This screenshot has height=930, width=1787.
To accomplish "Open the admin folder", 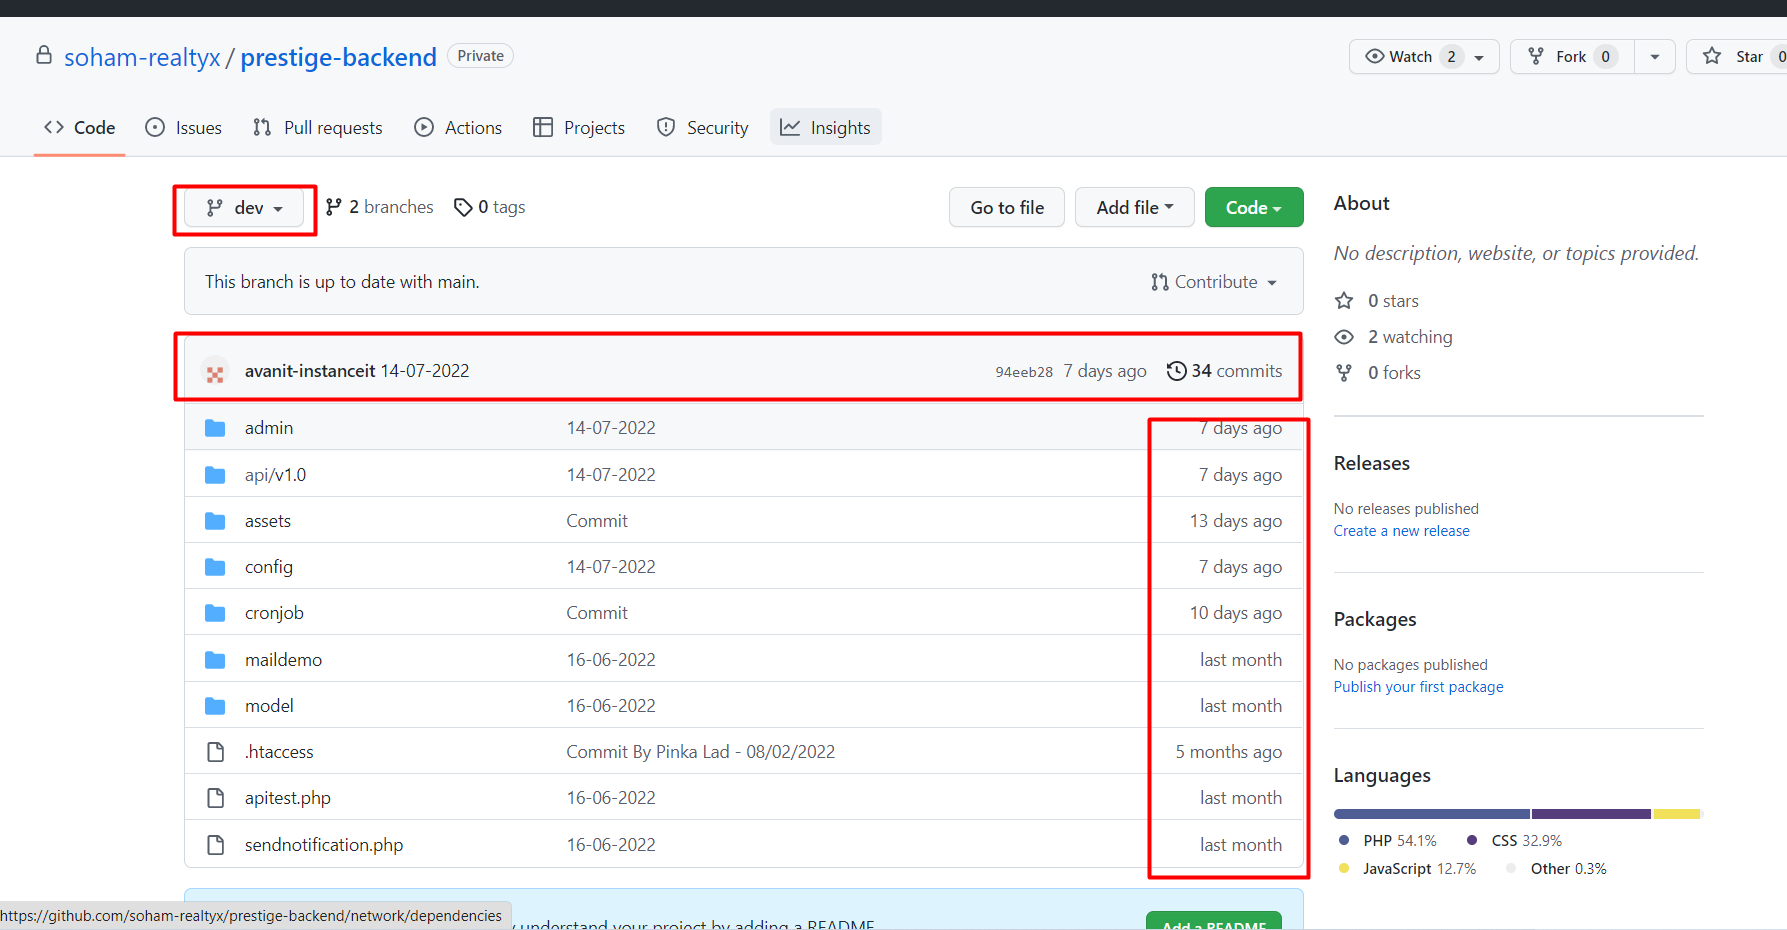I will [269, 428].
